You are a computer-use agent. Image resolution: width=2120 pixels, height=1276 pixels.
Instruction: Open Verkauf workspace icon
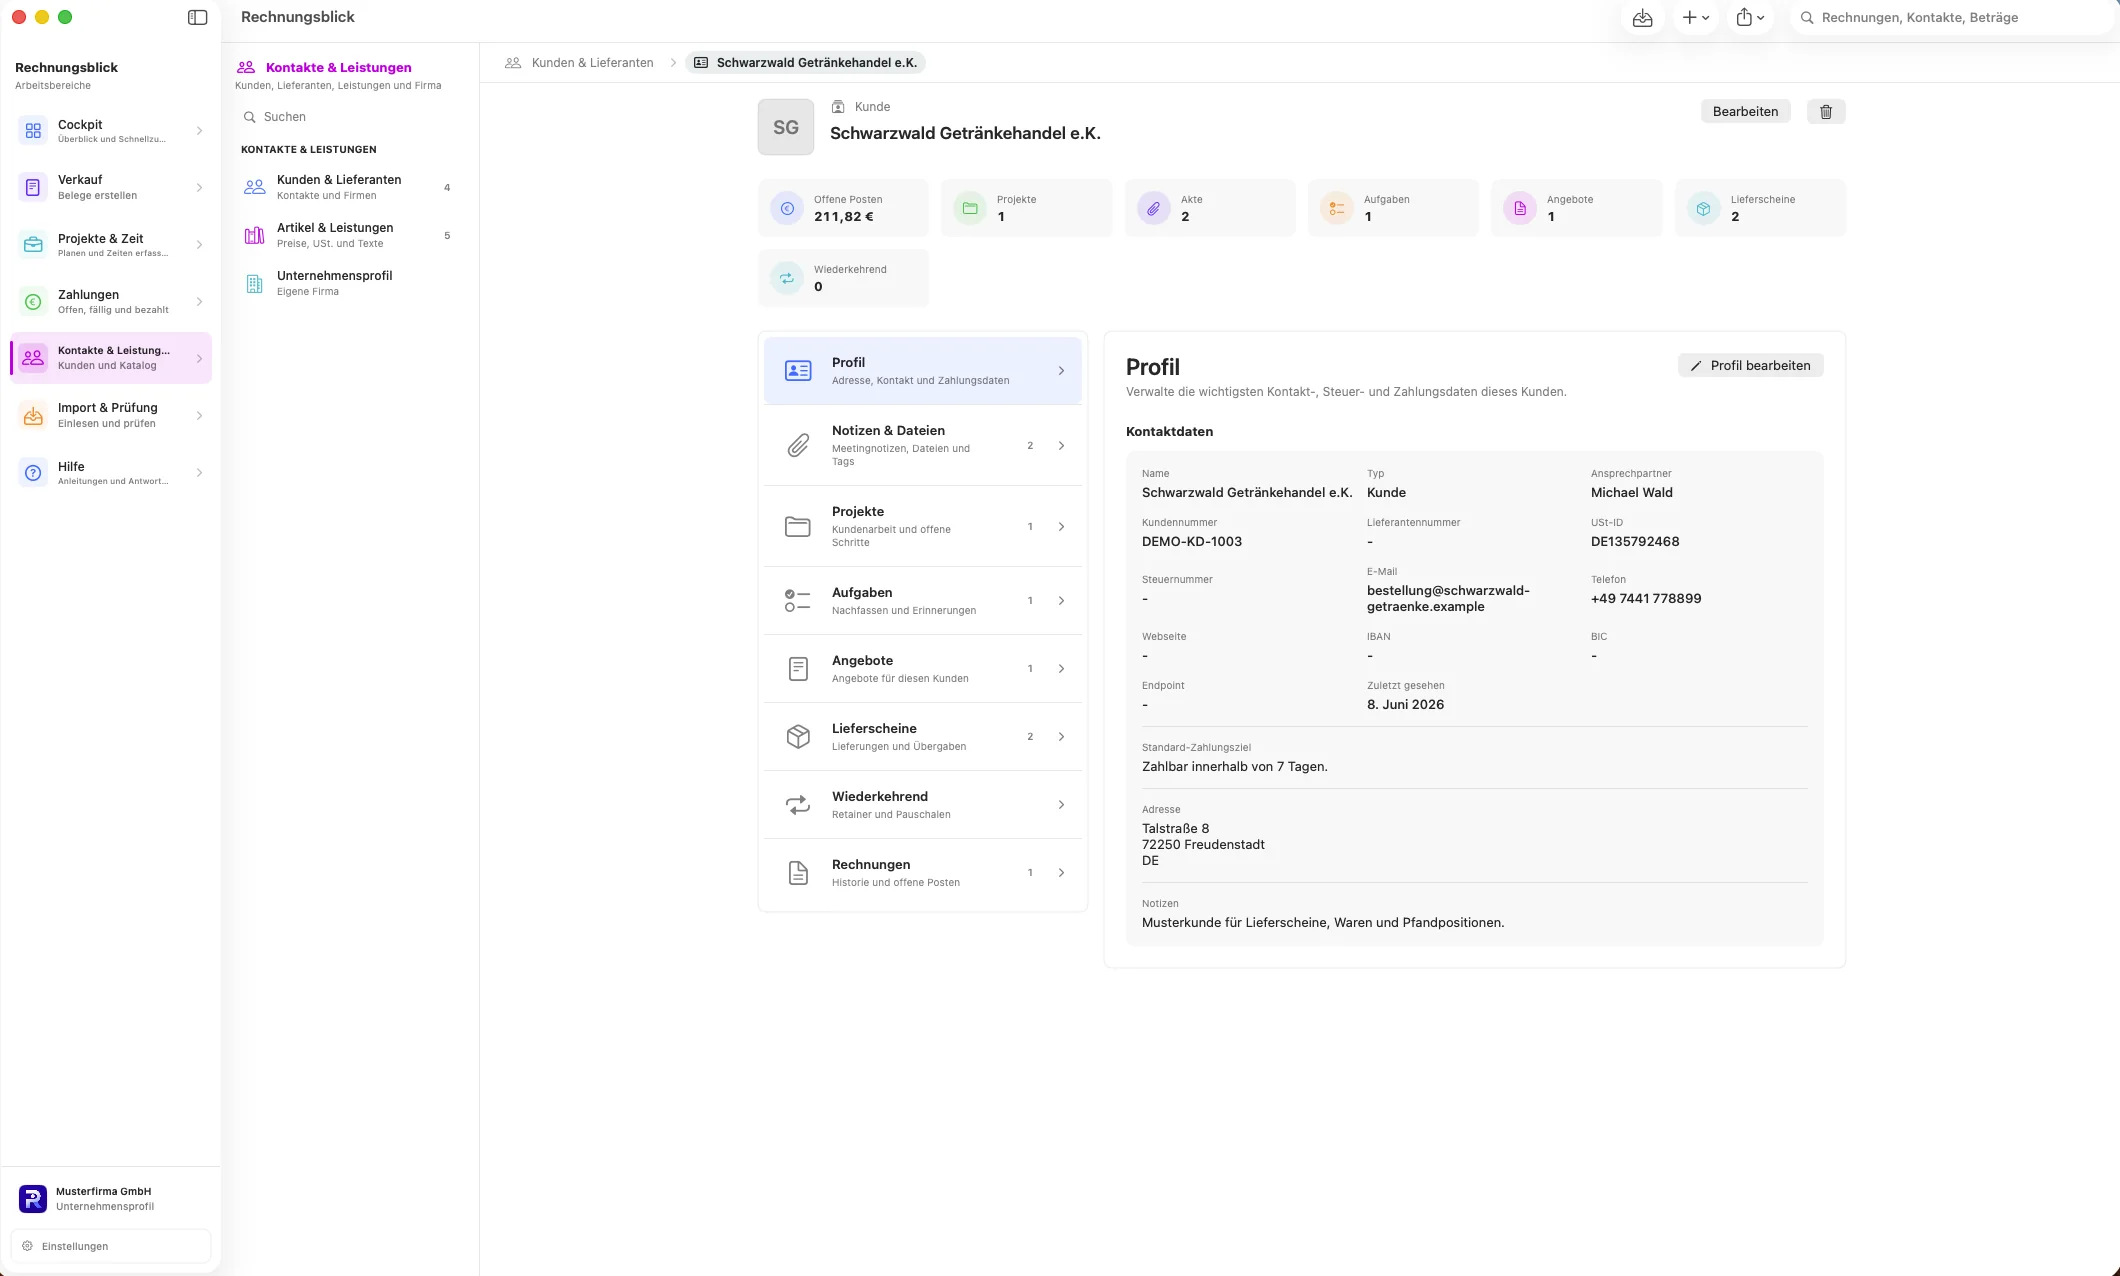tap(33, 187)
